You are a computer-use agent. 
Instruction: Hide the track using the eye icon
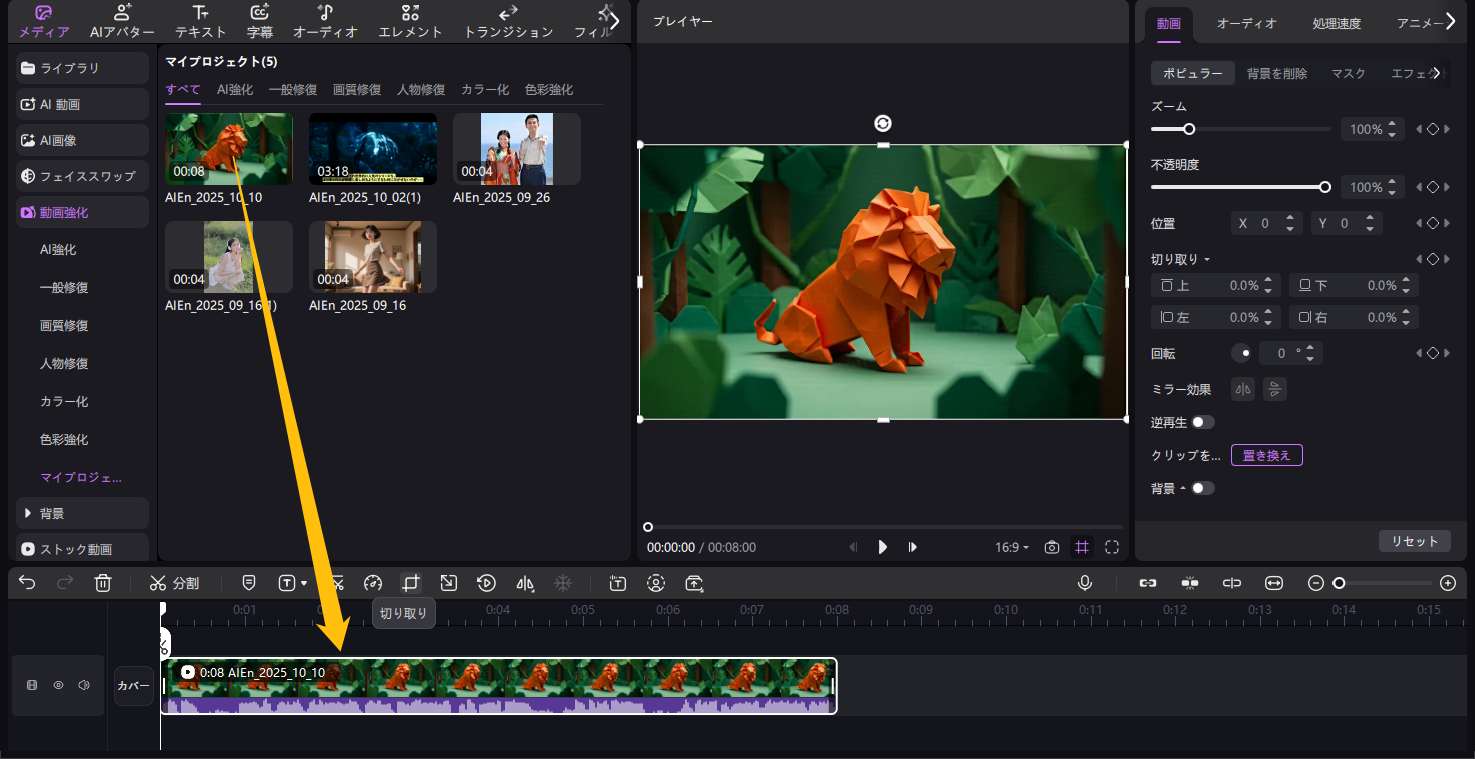[58, 686]
